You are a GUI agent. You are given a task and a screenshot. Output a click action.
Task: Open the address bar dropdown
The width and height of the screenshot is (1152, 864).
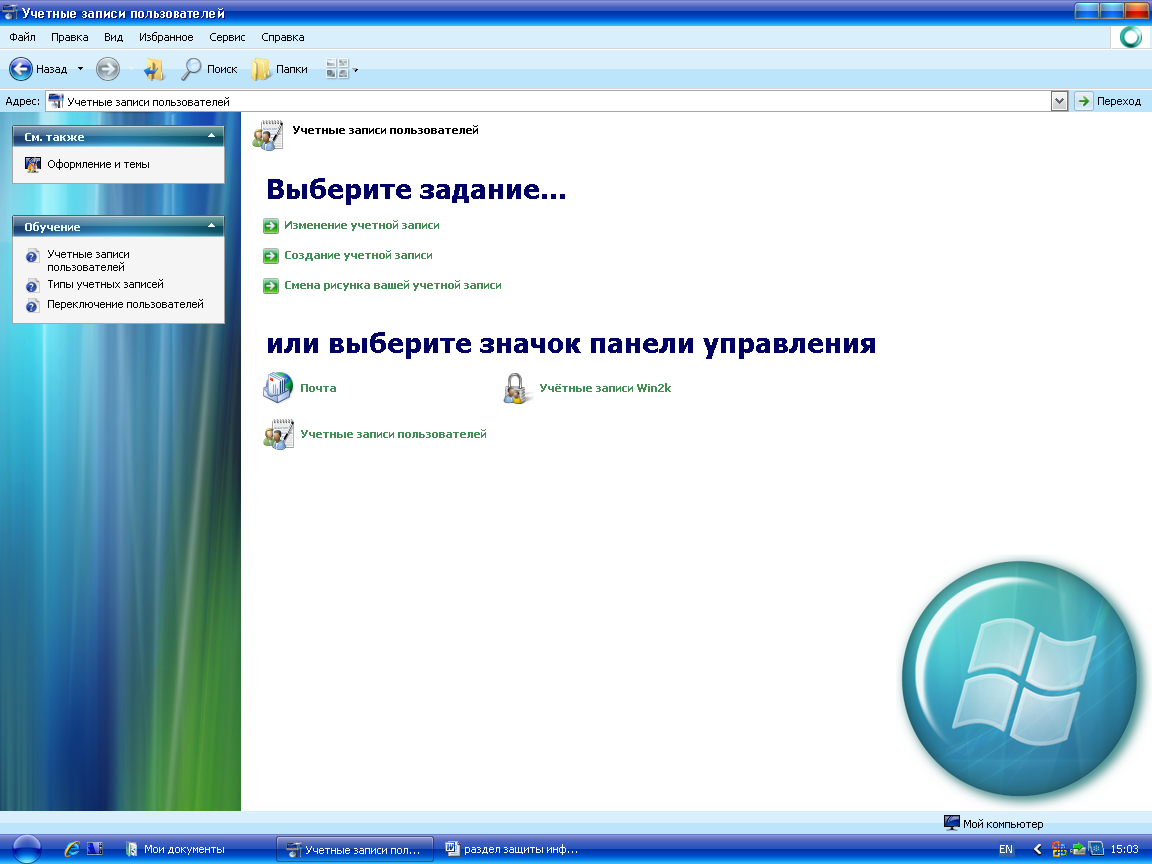(1059, 101)
